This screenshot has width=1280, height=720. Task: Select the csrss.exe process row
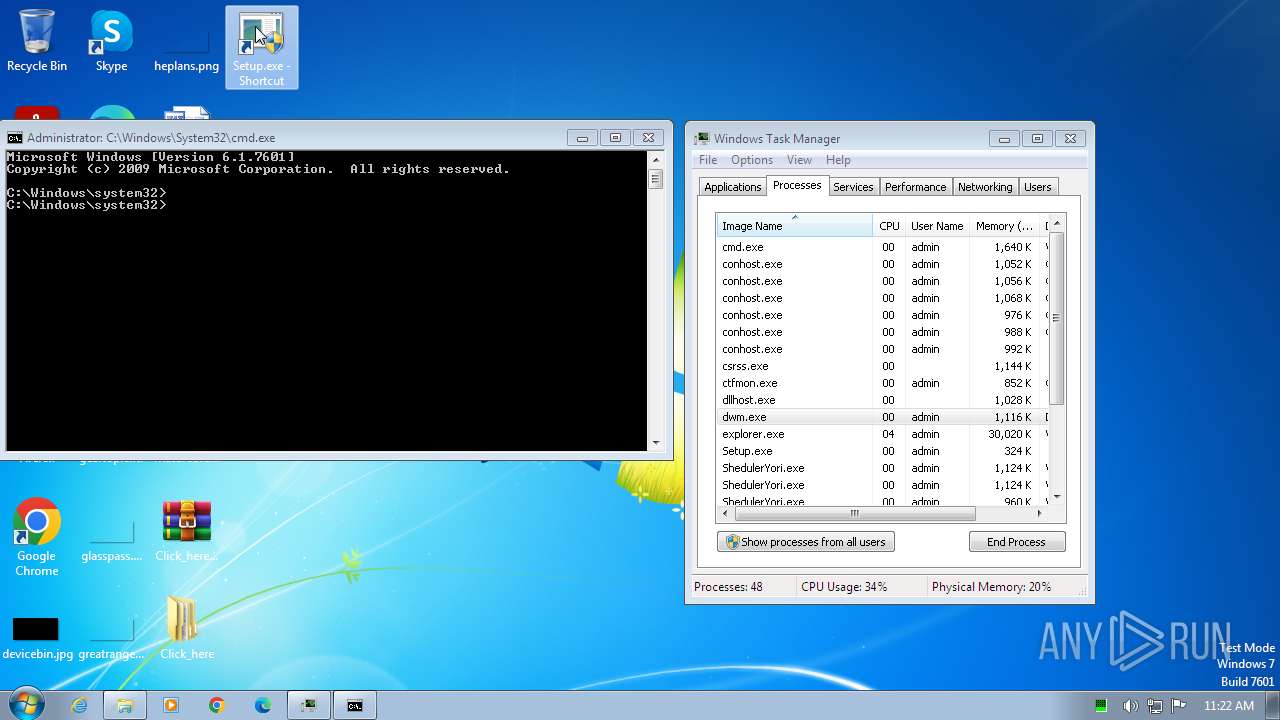coord(881,366)
